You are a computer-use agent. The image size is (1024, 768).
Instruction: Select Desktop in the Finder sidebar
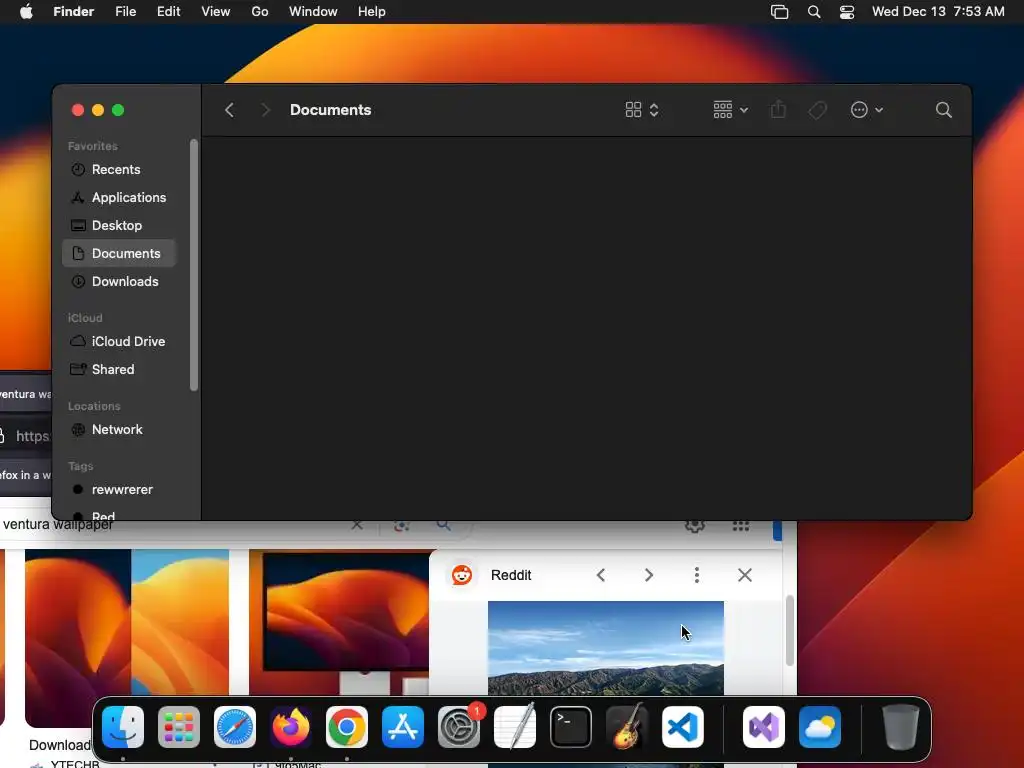(119, 225)
